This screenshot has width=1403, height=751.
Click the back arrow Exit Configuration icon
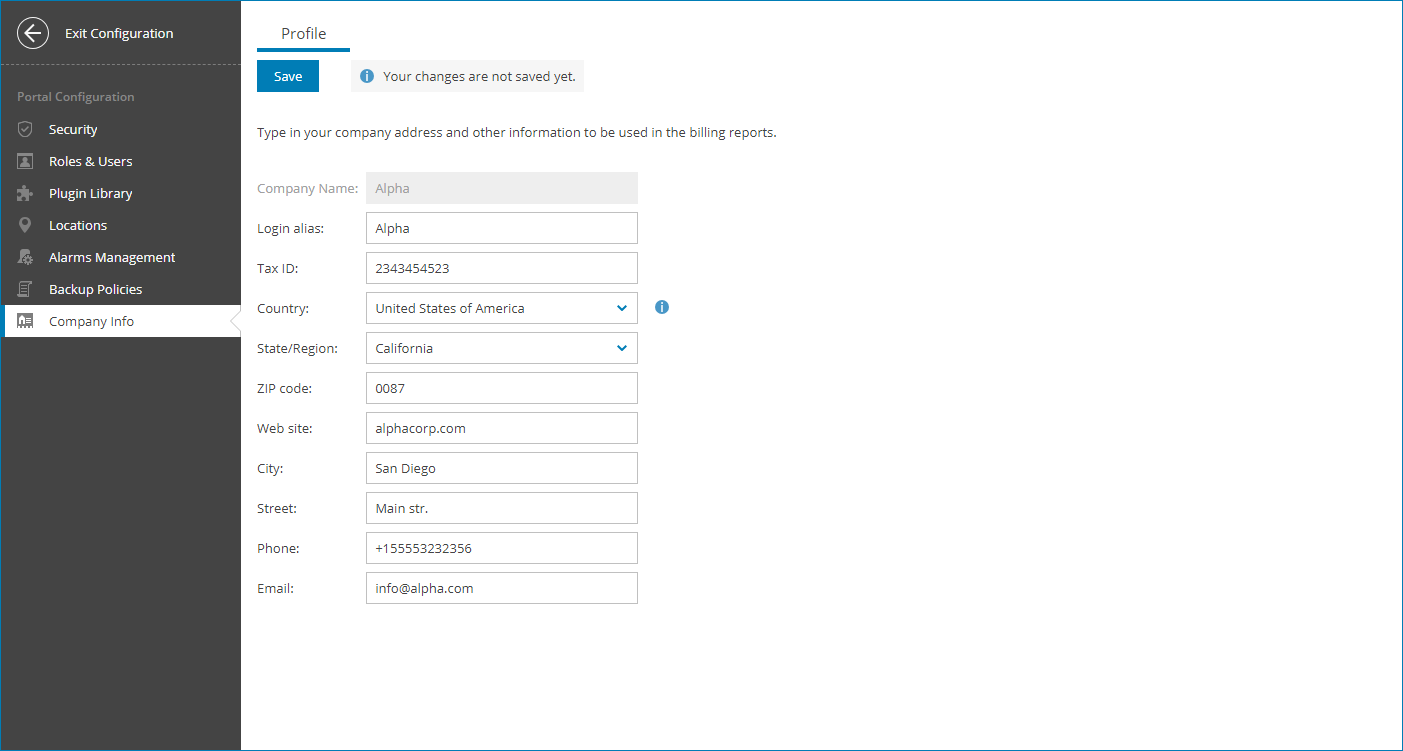33,33
